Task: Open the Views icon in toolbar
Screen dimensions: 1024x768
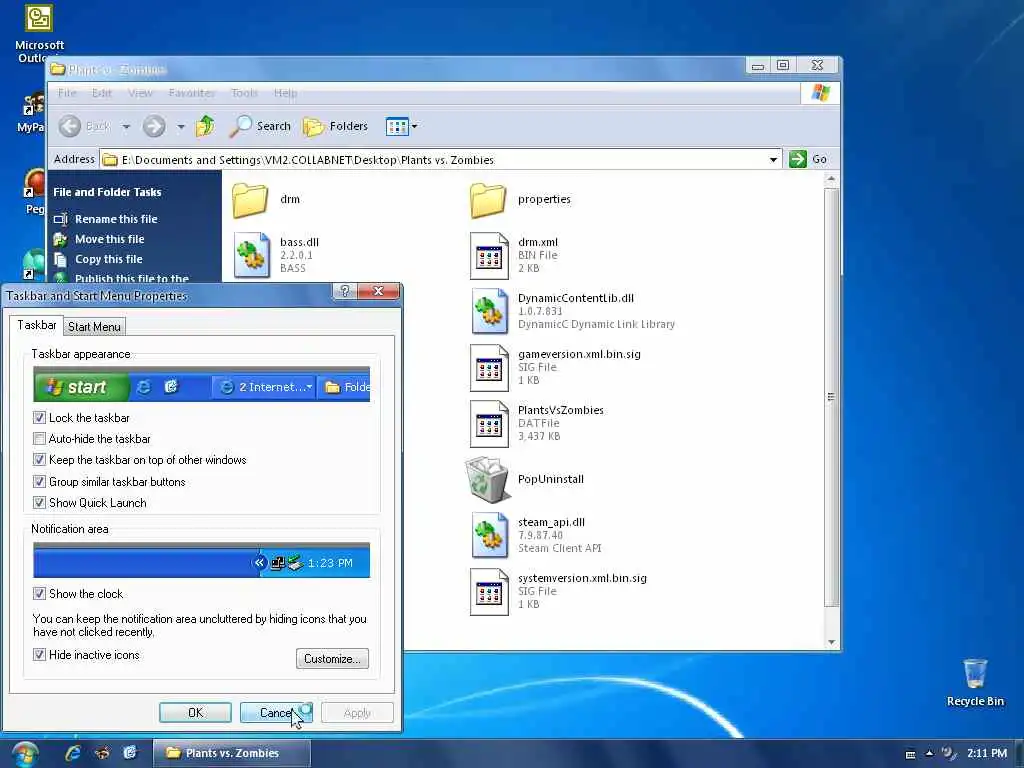Action: pos(396,126)
